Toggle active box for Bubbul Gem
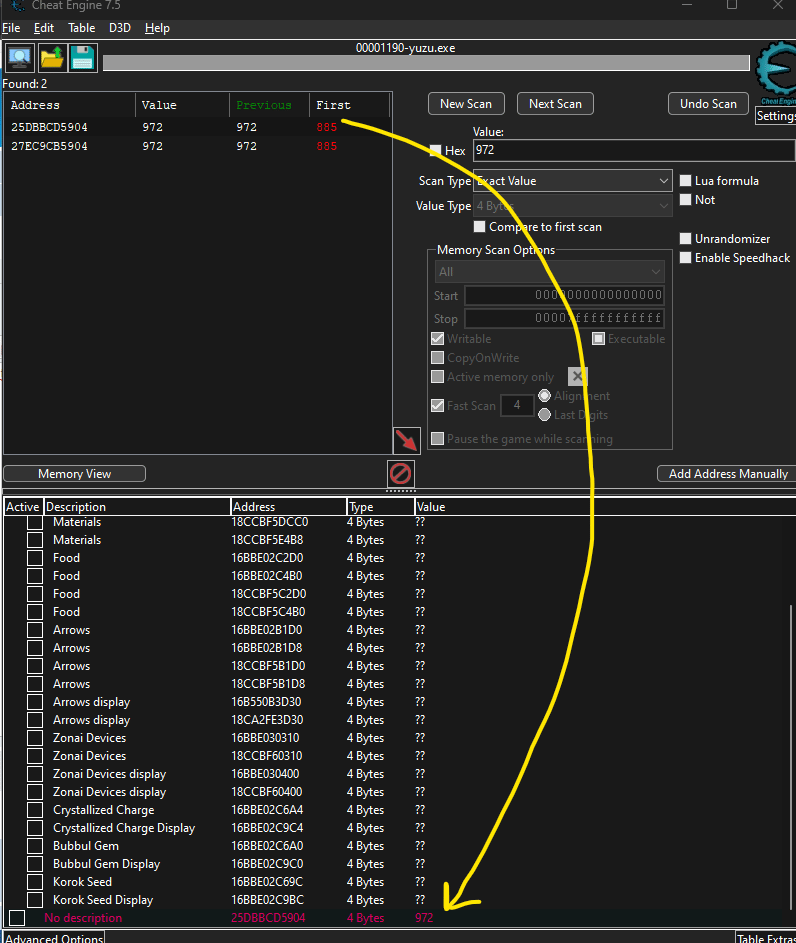The image size is (796, 943). point(35,846)
